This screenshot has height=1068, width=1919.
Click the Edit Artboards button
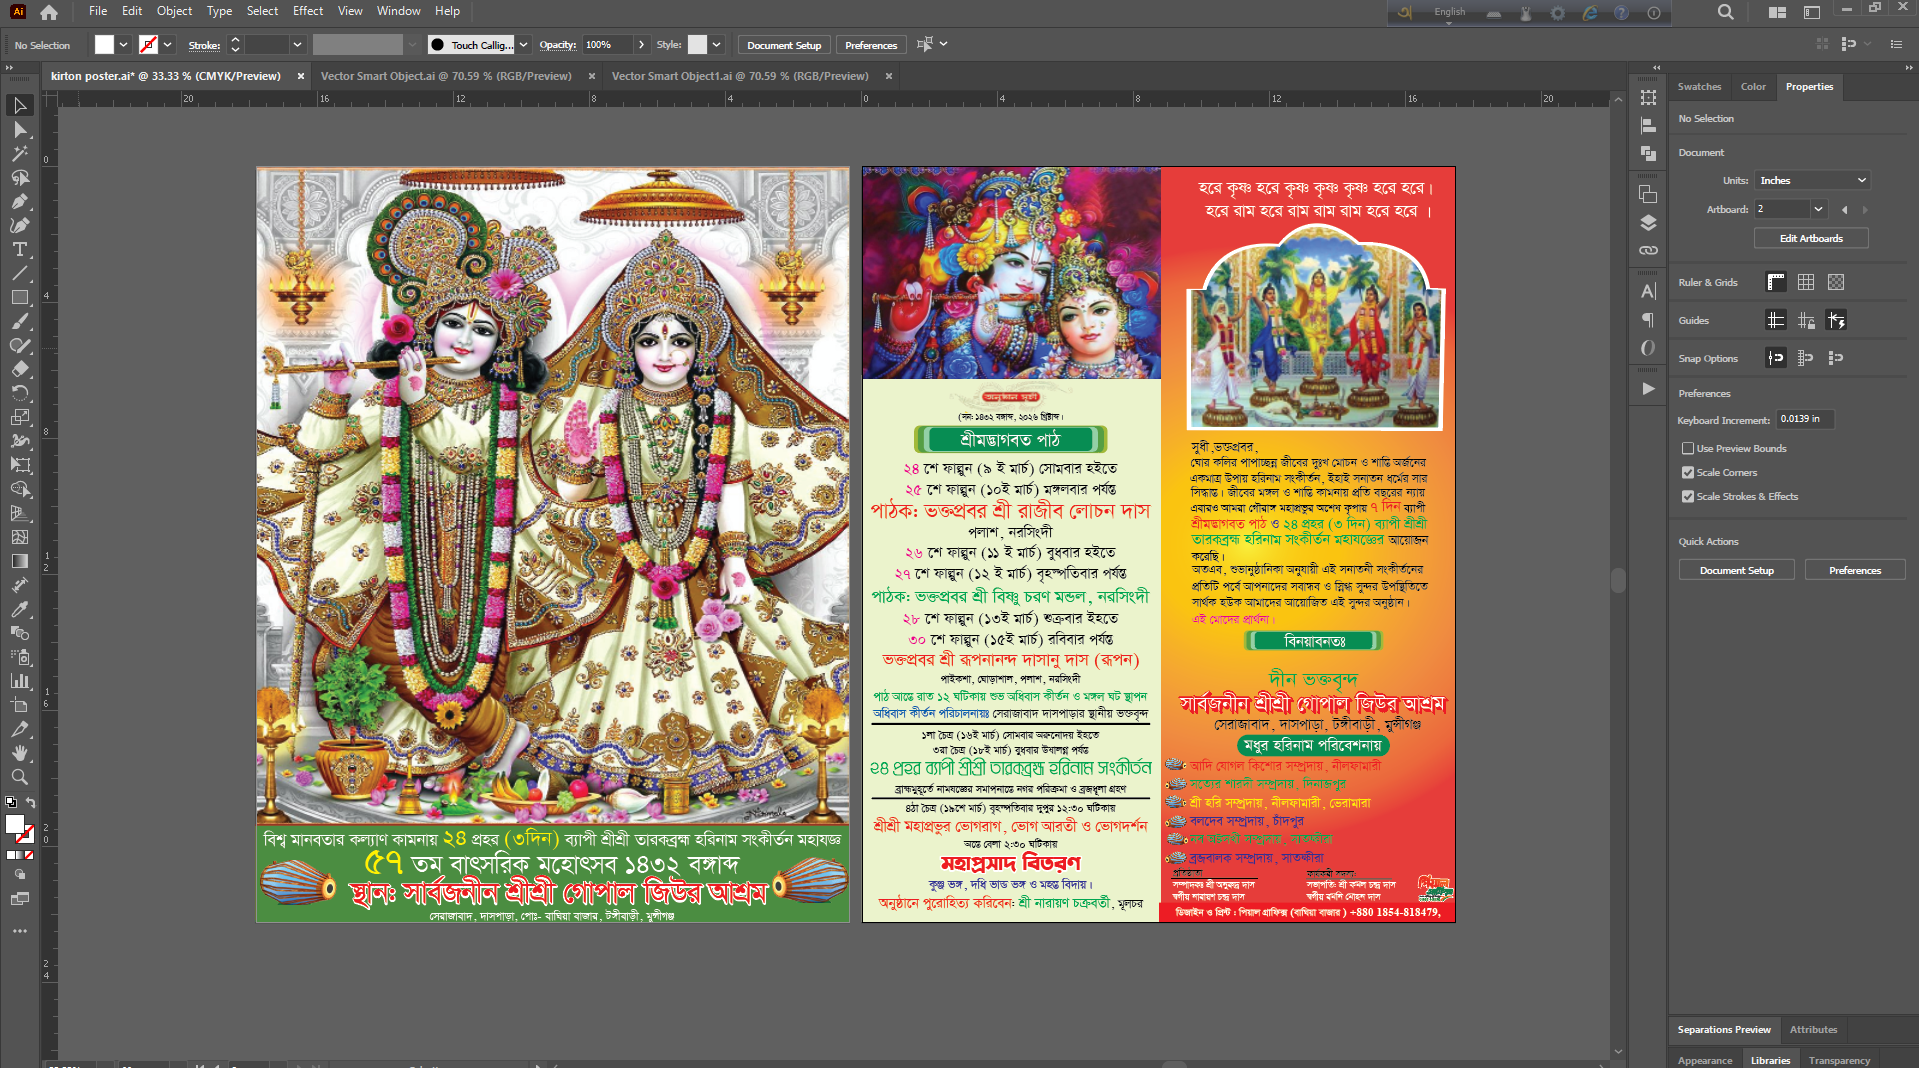click(x=1810, y=238)
